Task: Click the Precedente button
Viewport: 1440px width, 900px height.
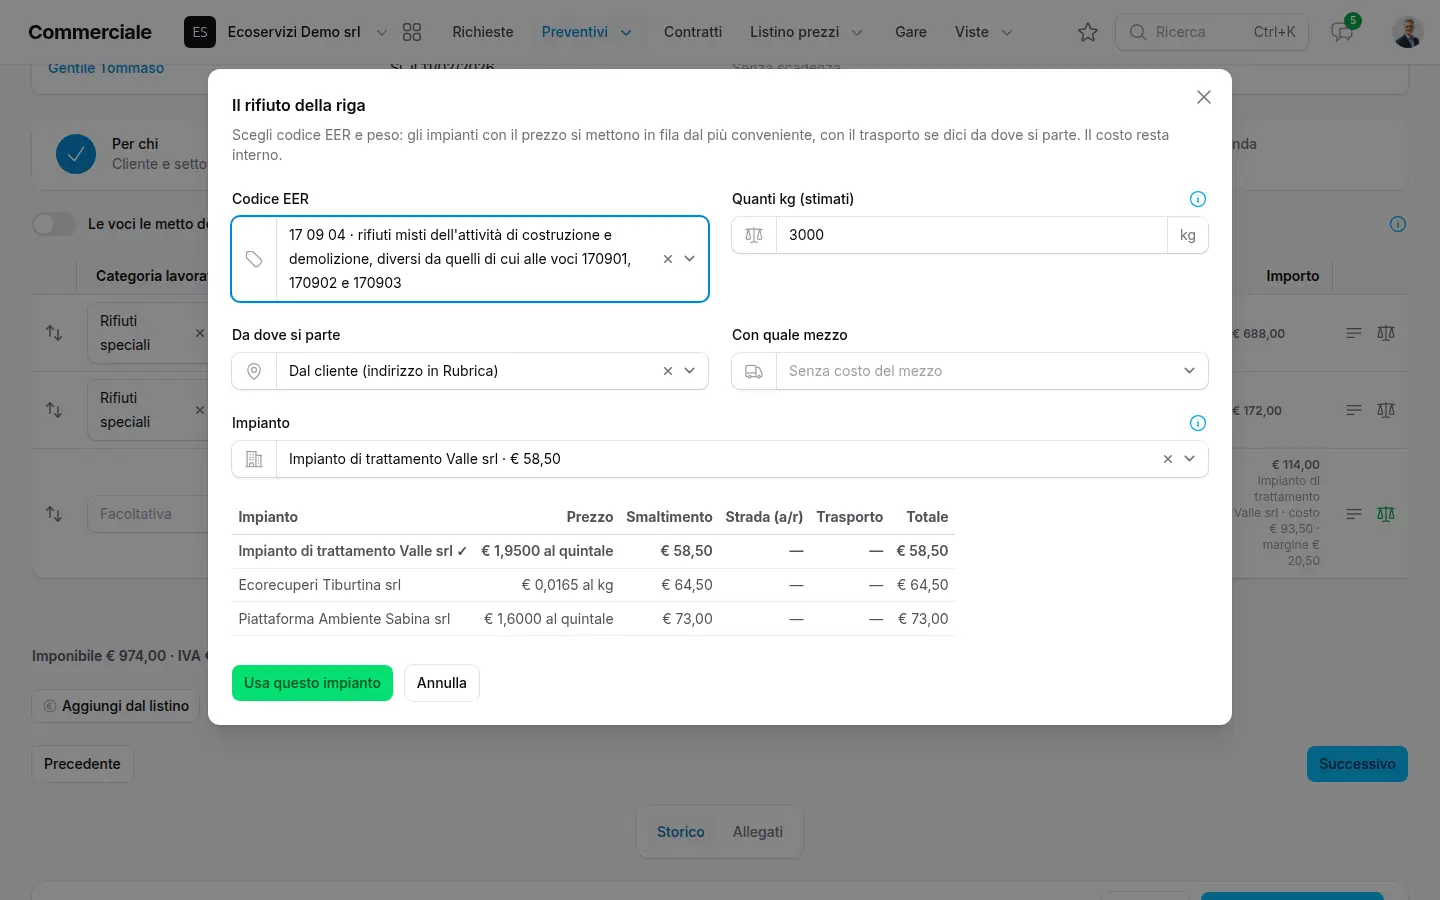Action: coord(82,764)
